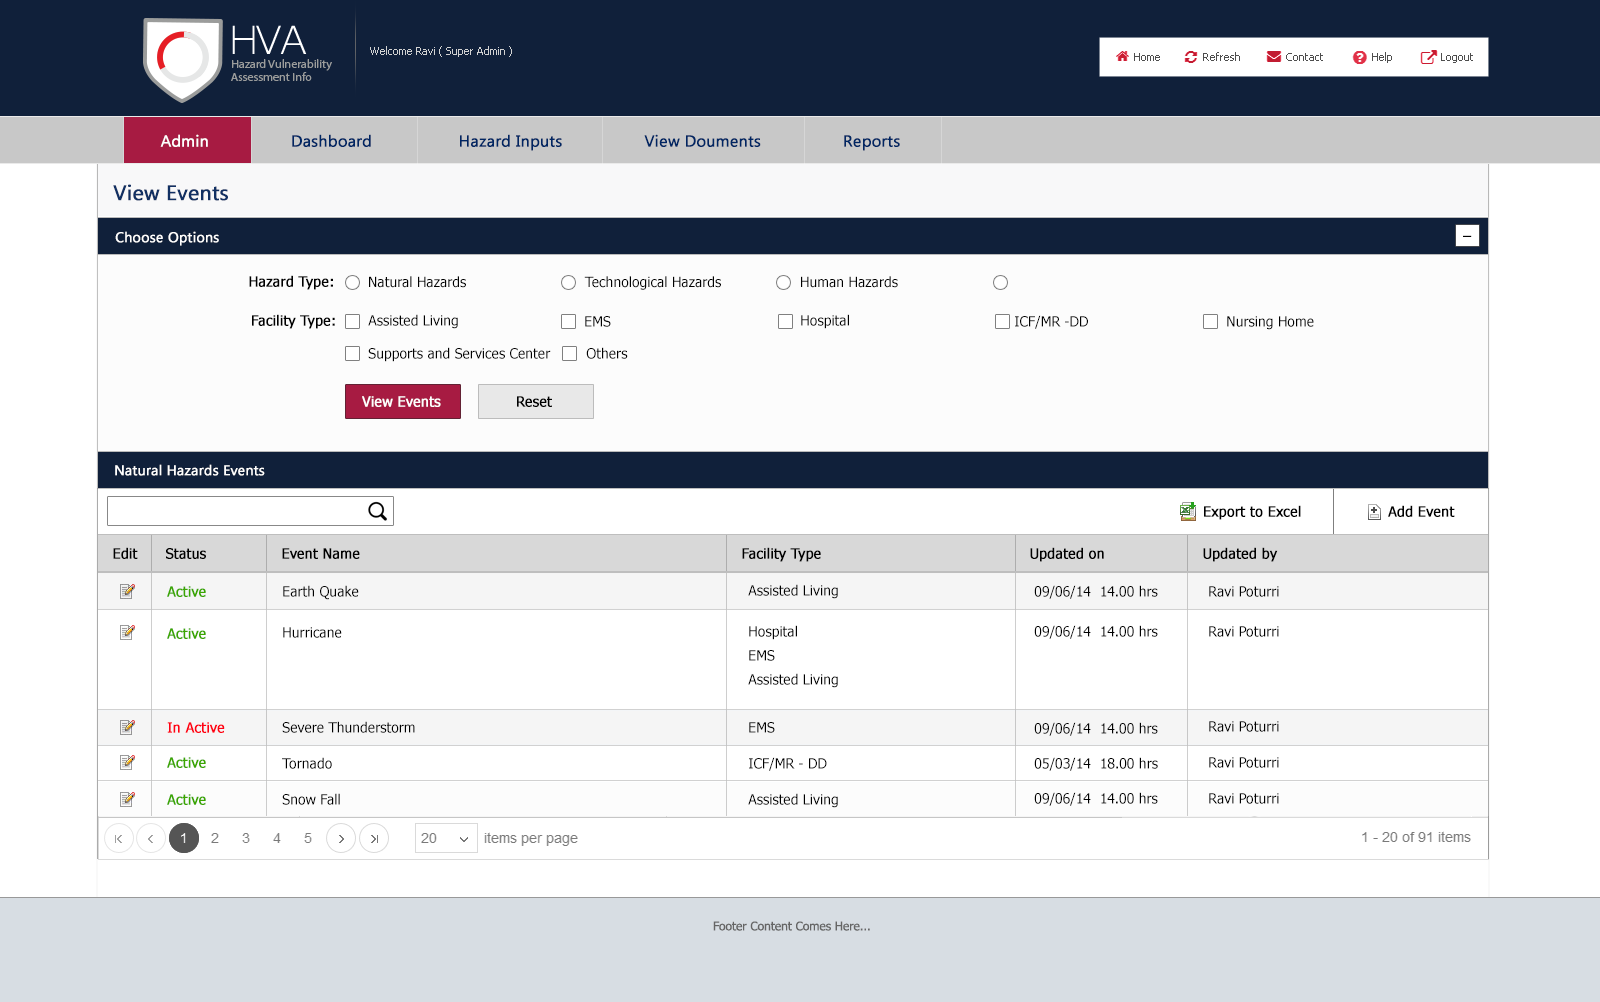Edit the Severe Thunderstorm event

127,727
